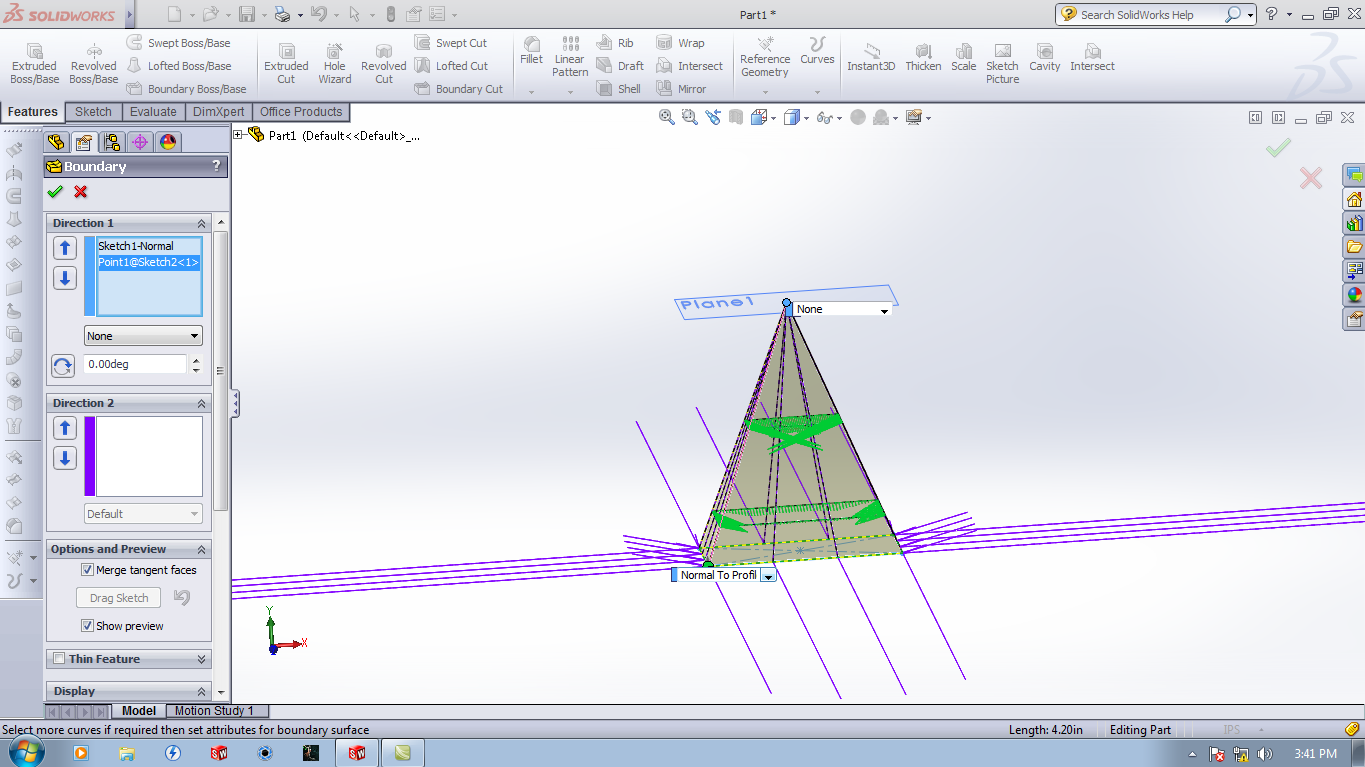This screenshot has width=1365, height=767.
Task: Enable the Thin Feature checkbox
Action: pyautogui.click(x=59, y=659)
